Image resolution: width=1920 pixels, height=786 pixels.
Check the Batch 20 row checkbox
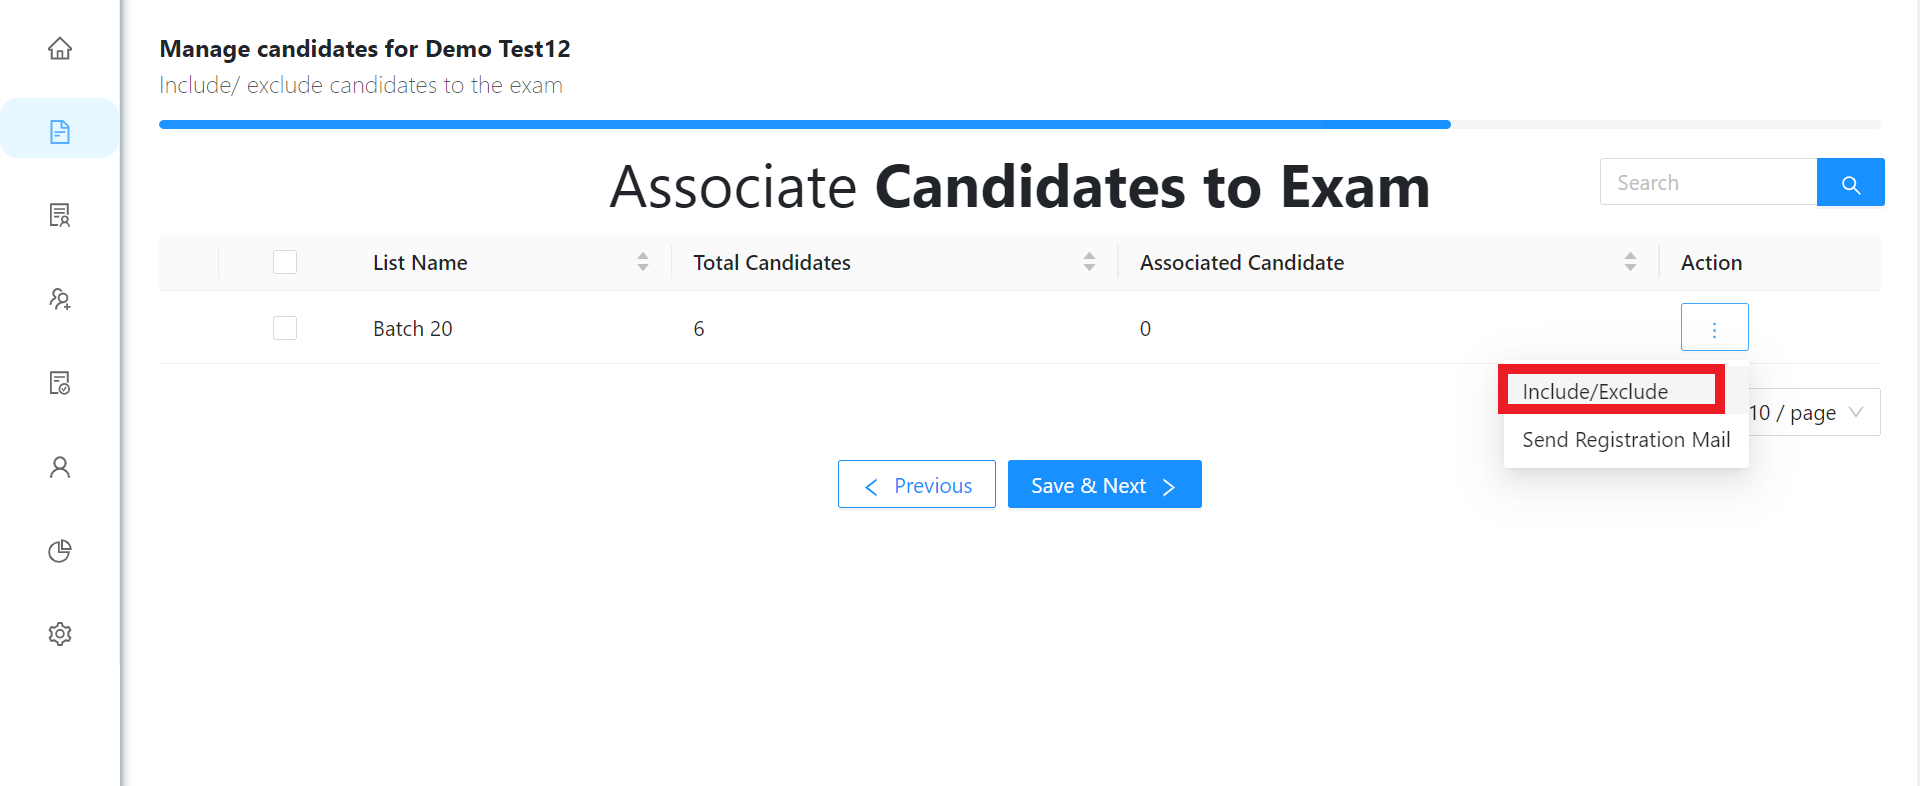[x=285, y=328]
